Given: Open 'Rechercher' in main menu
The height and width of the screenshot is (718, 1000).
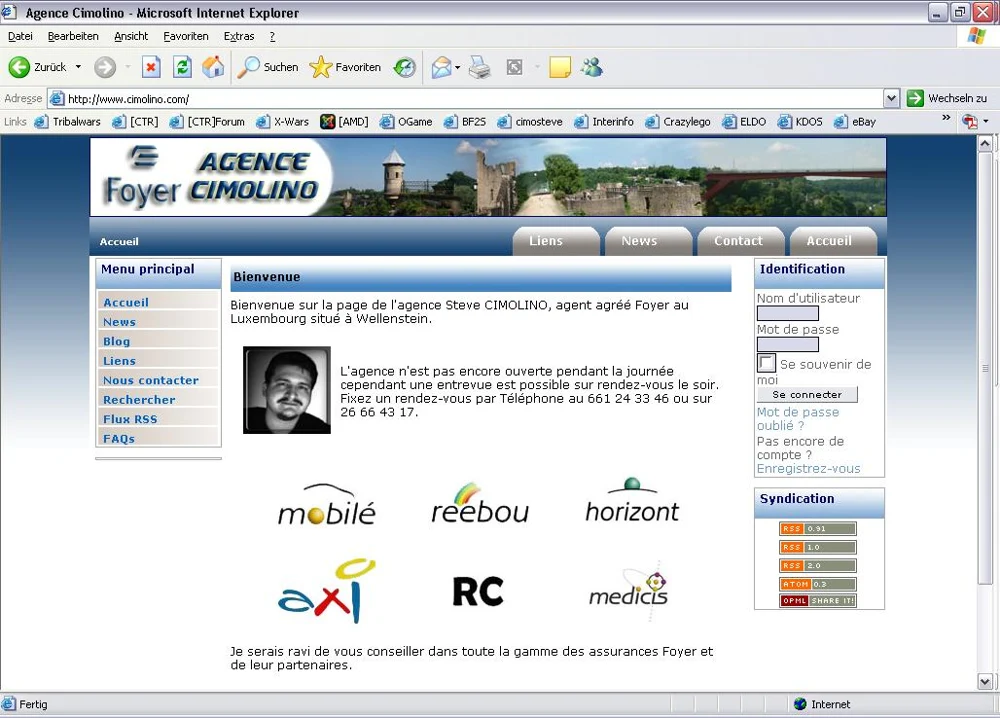Looking at the screenshot, I should pos(158,400).
